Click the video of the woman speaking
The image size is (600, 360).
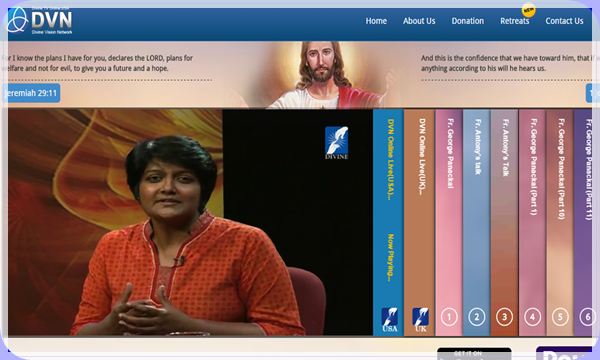[x=190, y=222]
